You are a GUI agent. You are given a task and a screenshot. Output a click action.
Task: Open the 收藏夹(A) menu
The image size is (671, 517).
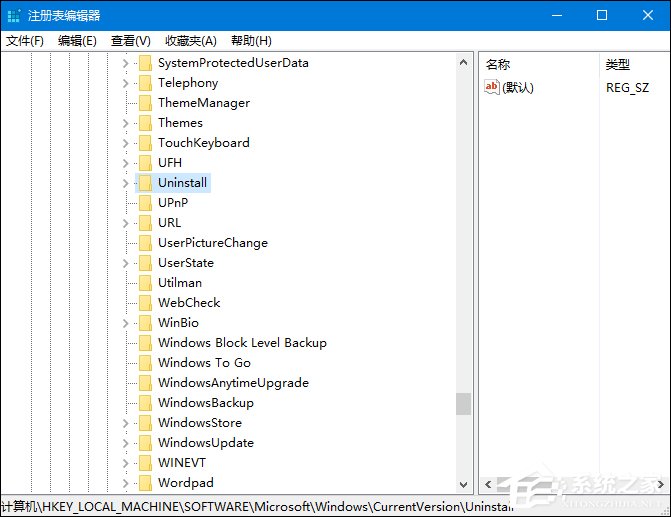pyautogui.click(x=190, y=41)
